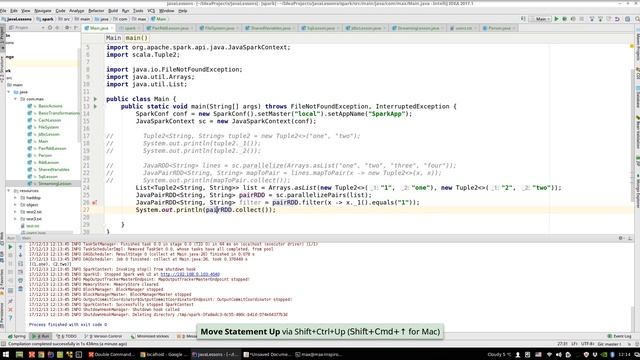Screen dimensions: 640x360
Task: Switch to the Main.java editor tab
Action: (98, 28)
